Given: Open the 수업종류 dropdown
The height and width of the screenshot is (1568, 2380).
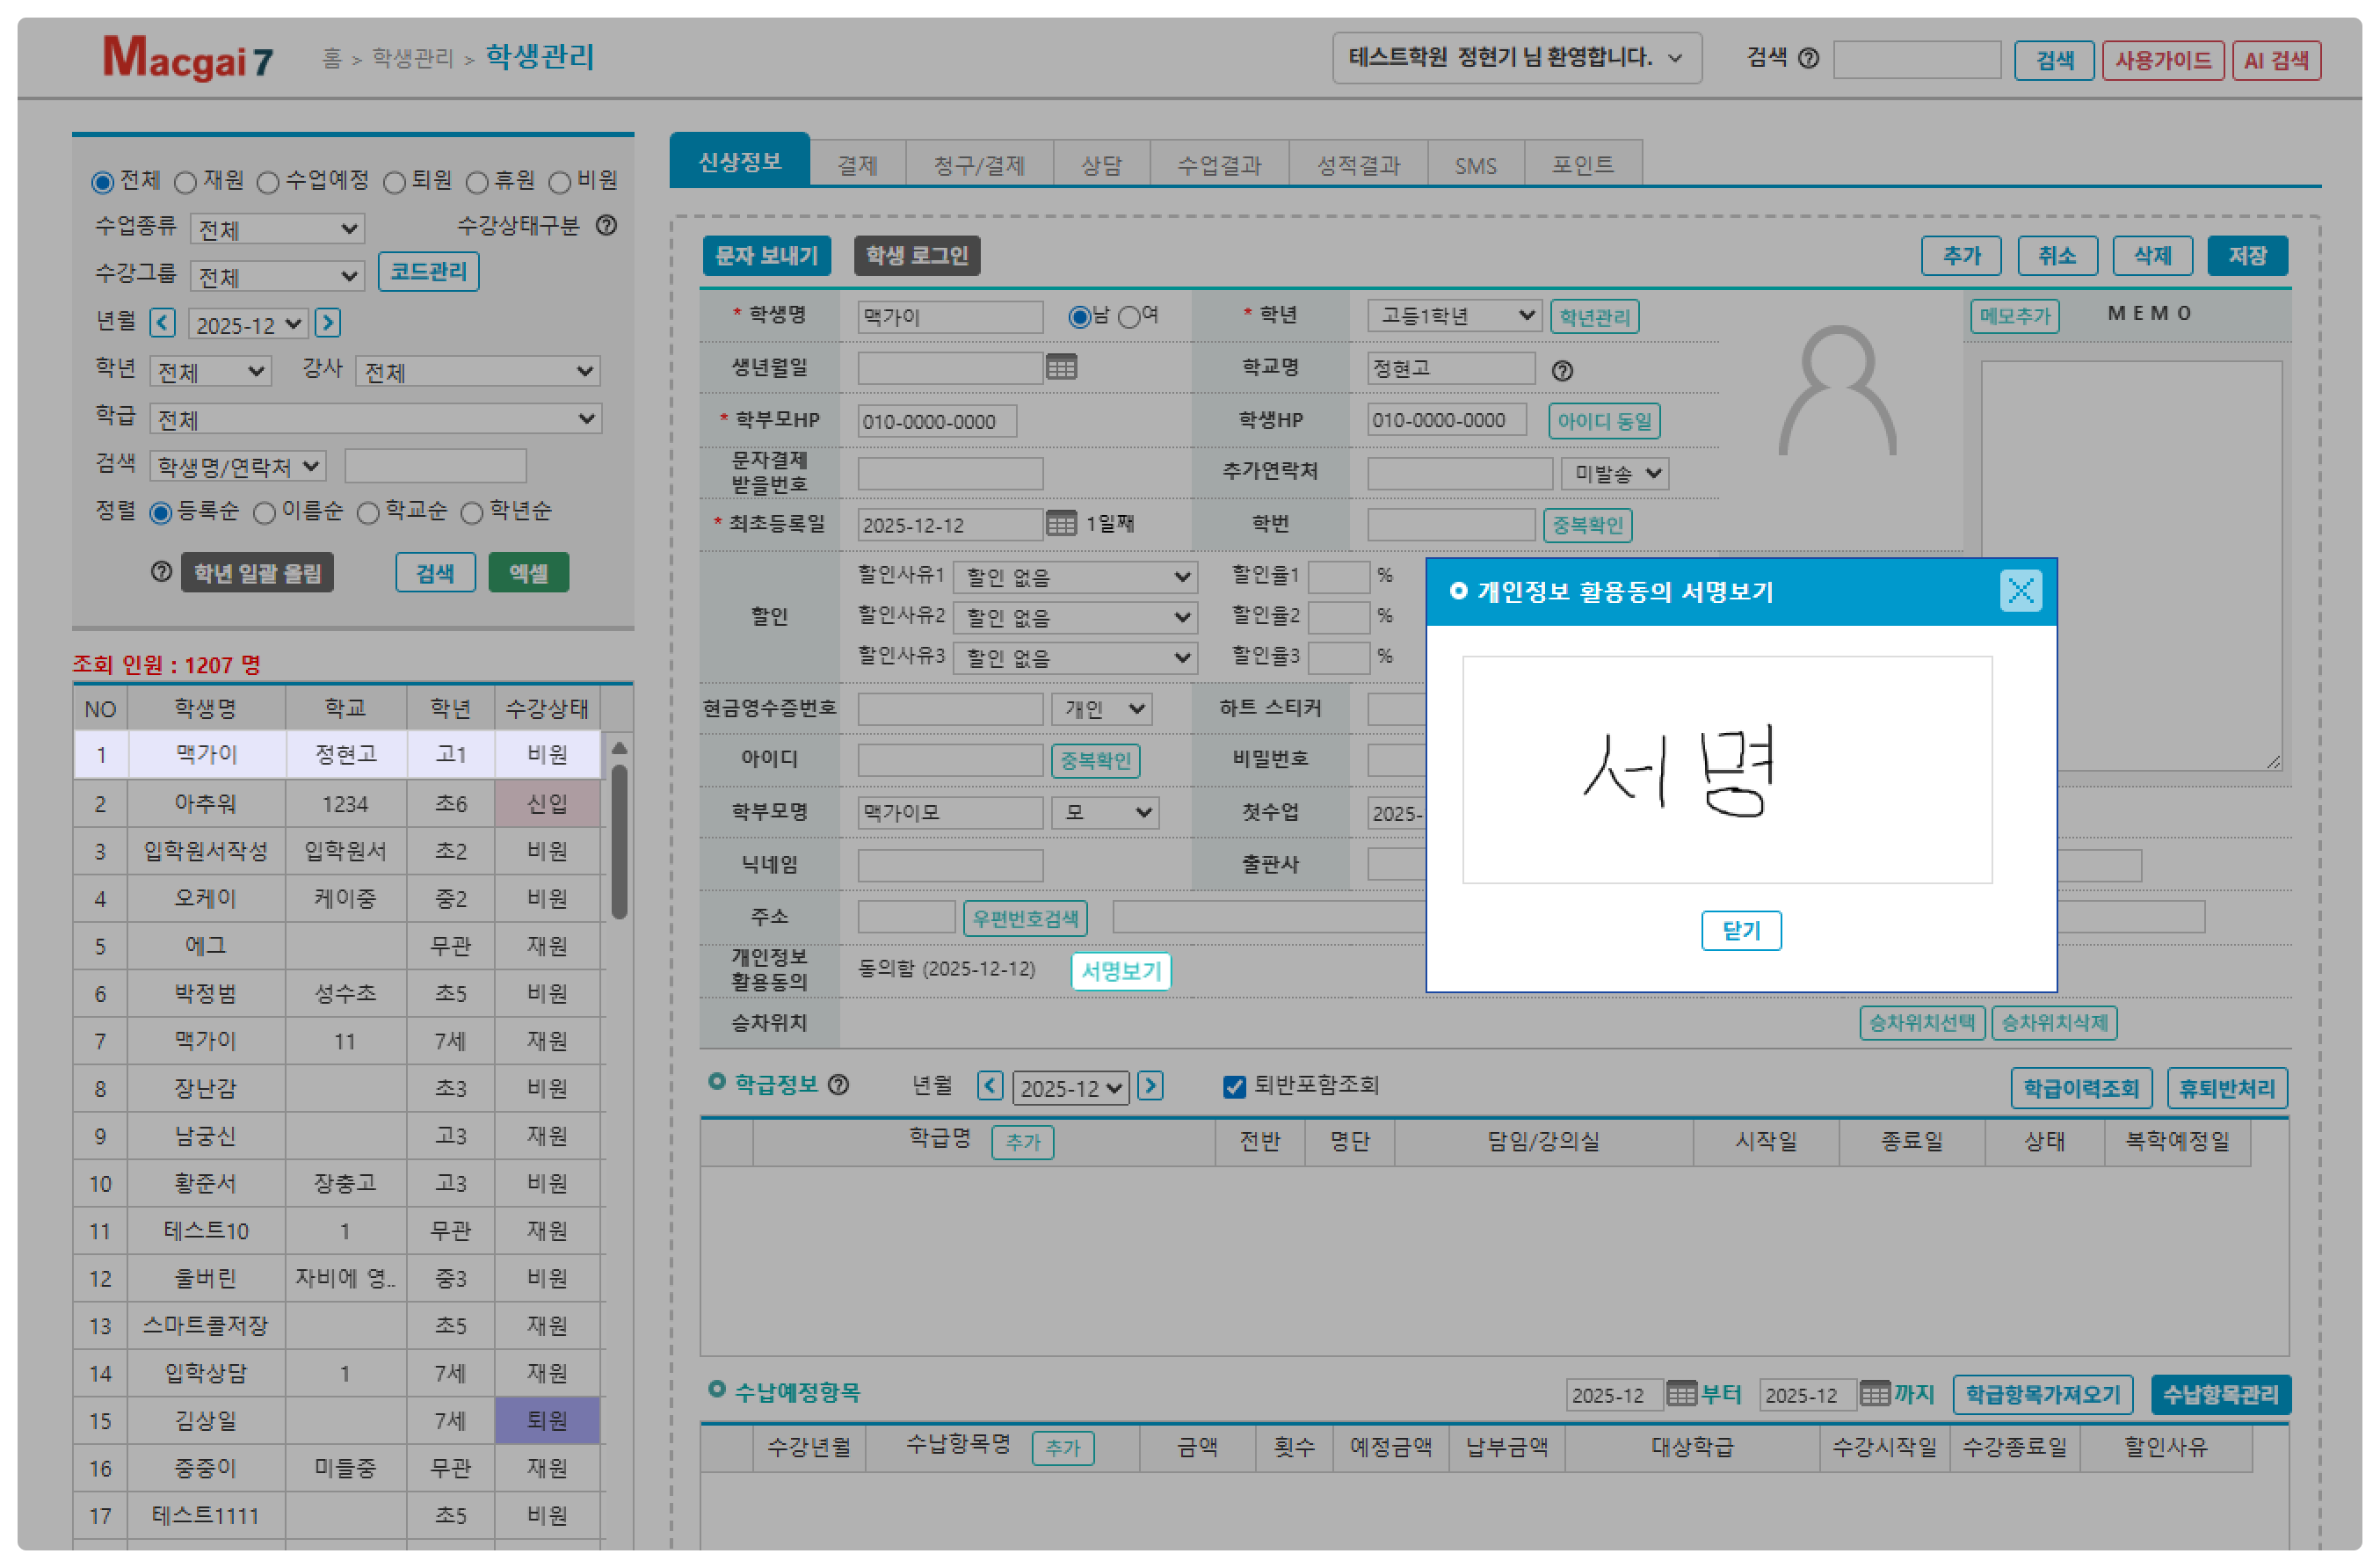Looking at the screenshot, I should (277, 229).
